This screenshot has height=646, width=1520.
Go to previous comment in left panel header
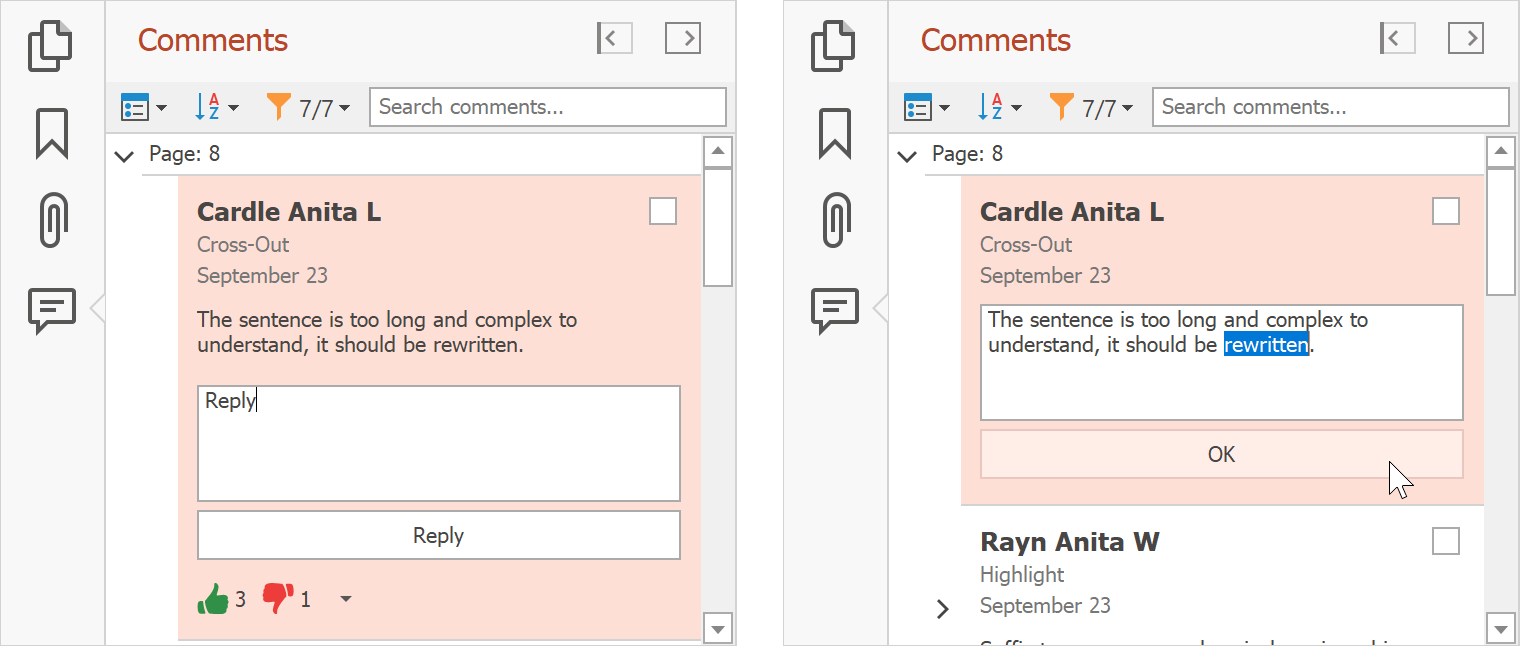614,39
